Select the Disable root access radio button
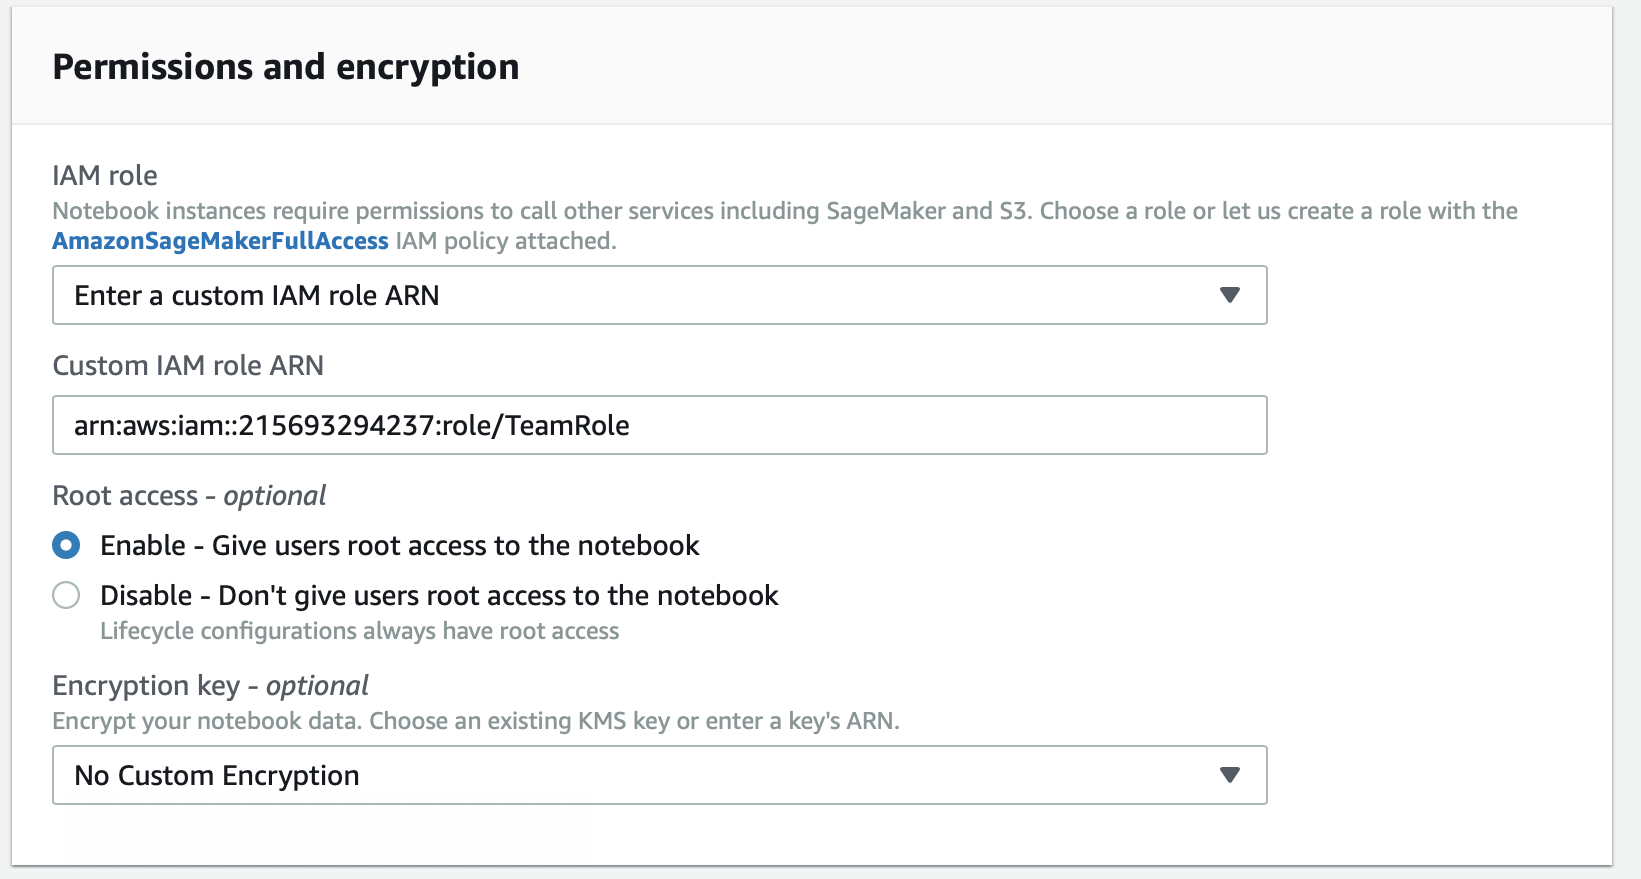This screenshot has height=879, width=1641. 66,595
